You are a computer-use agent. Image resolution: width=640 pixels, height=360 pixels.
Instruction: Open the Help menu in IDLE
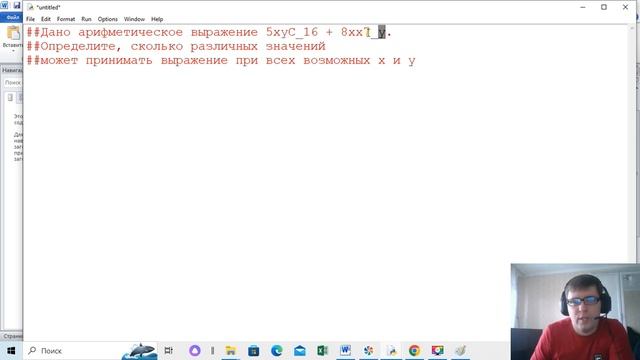[x=157, y=19]
